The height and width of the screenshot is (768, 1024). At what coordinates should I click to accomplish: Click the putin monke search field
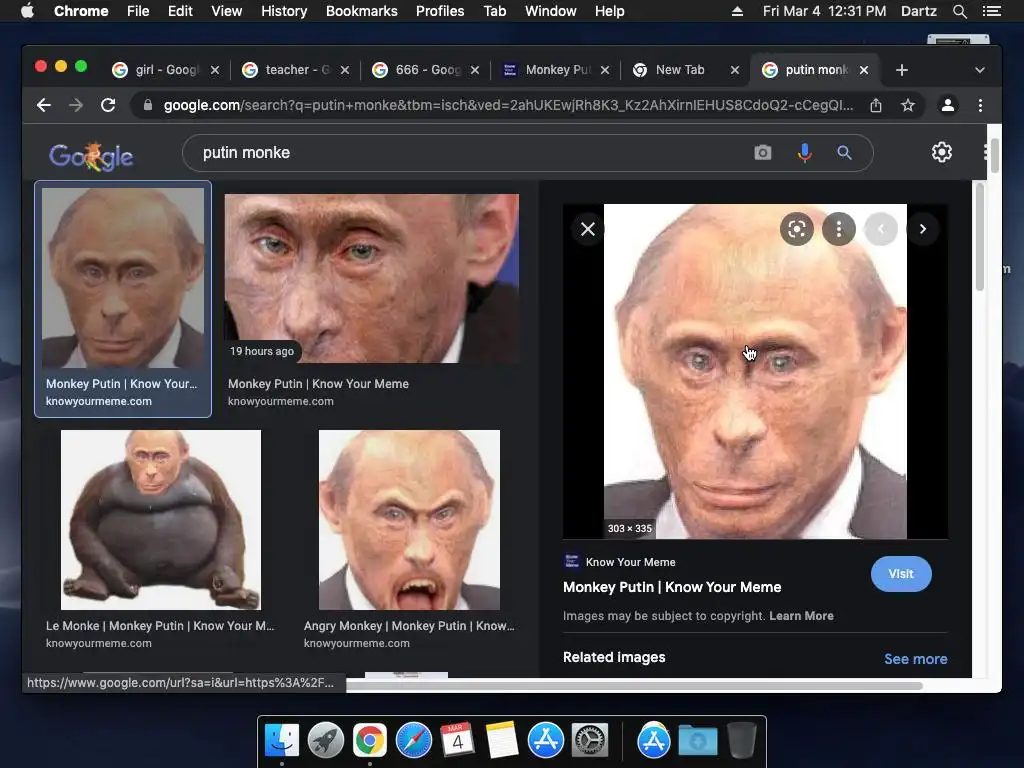coord(470,153)
